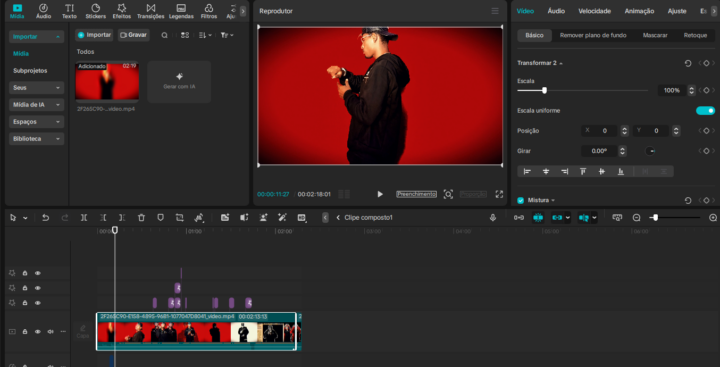
Task: Open the selection tool mode dropdown
Action: (25, 218)
